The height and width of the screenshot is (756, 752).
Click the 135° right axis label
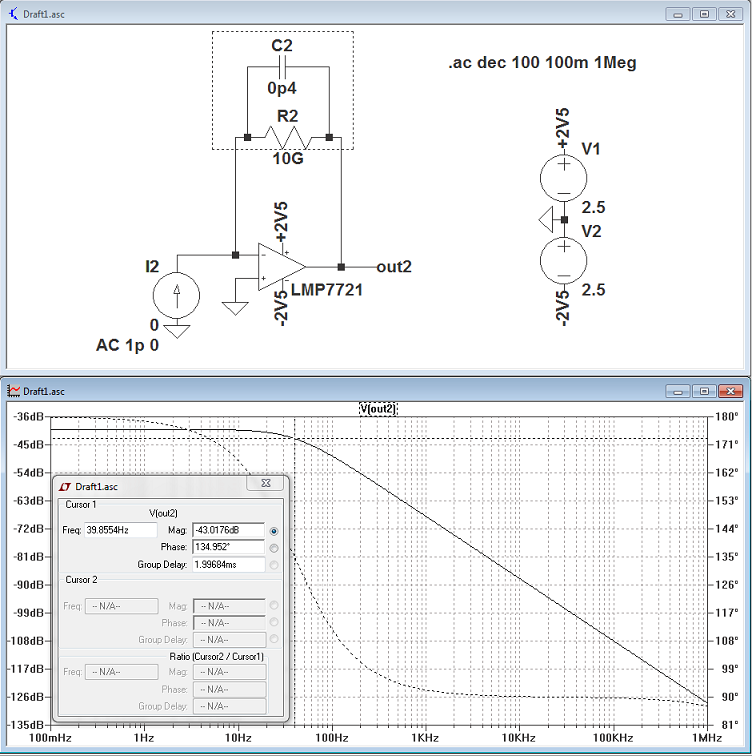[x=726, y=556]
